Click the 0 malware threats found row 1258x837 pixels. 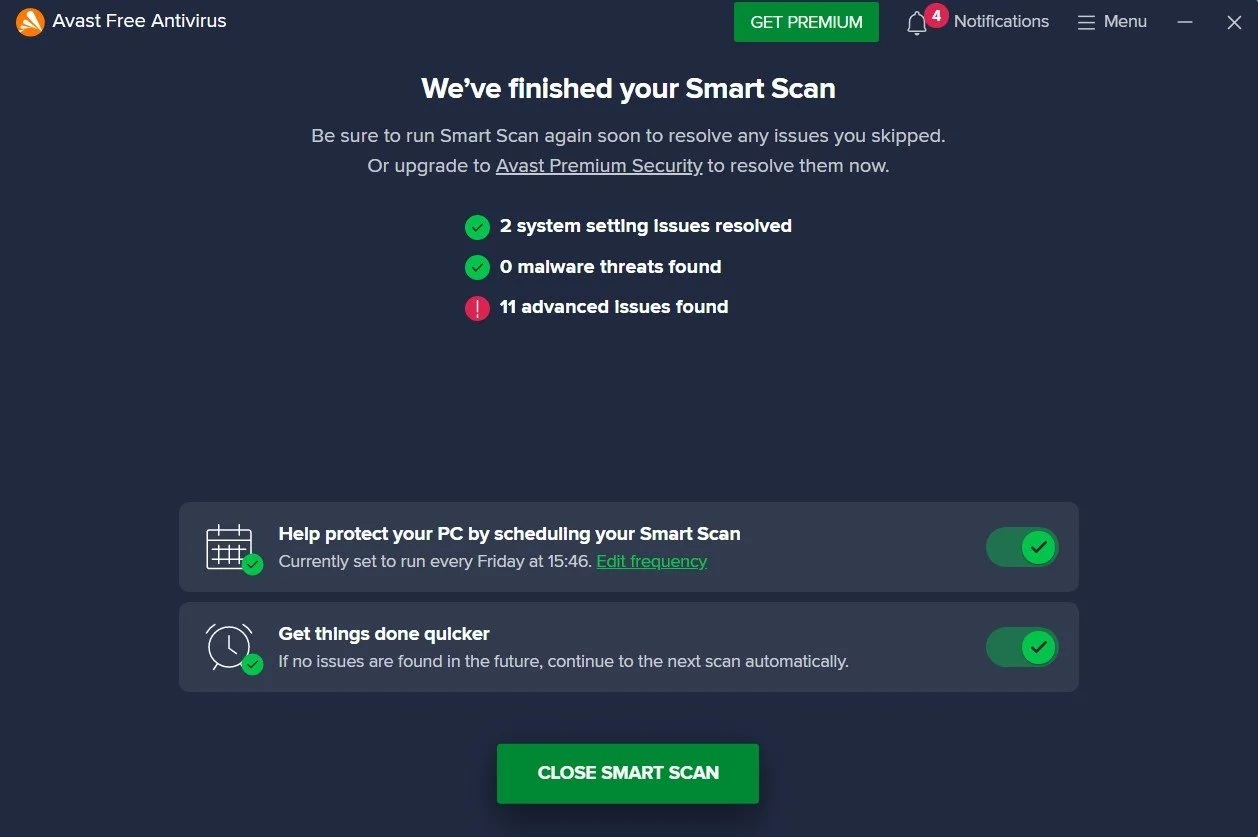tap(610, 267)
